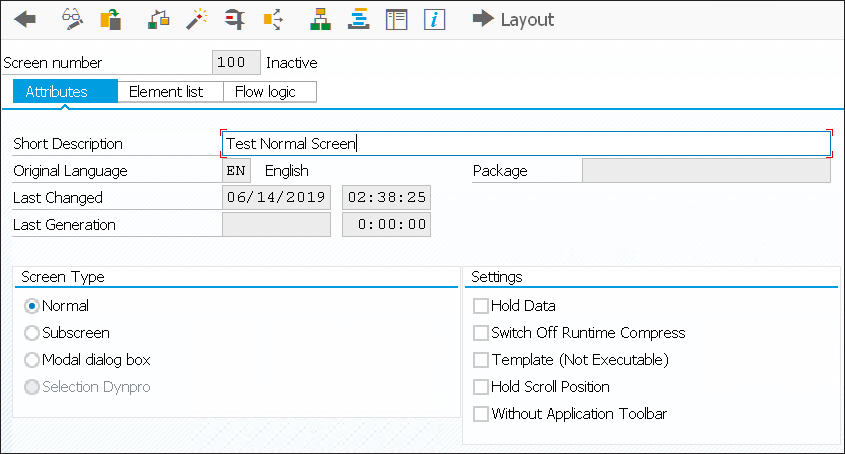Activate the screen with the magic wand icon

196,19
